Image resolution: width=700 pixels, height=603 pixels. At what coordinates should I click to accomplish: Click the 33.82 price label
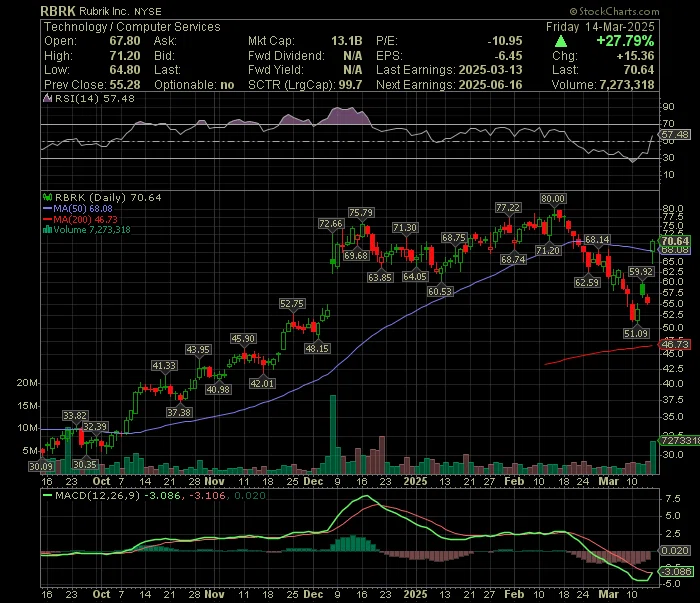coord(75,416)
